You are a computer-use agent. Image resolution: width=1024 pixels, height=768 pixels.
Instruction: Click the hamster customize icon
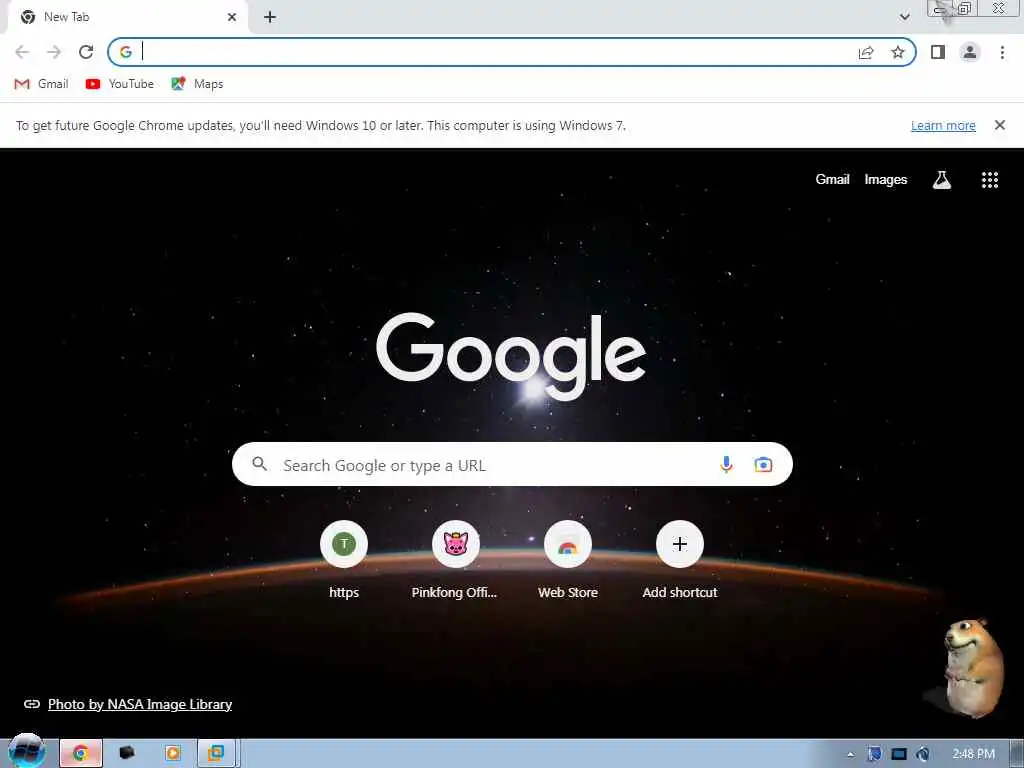point(972,667)
